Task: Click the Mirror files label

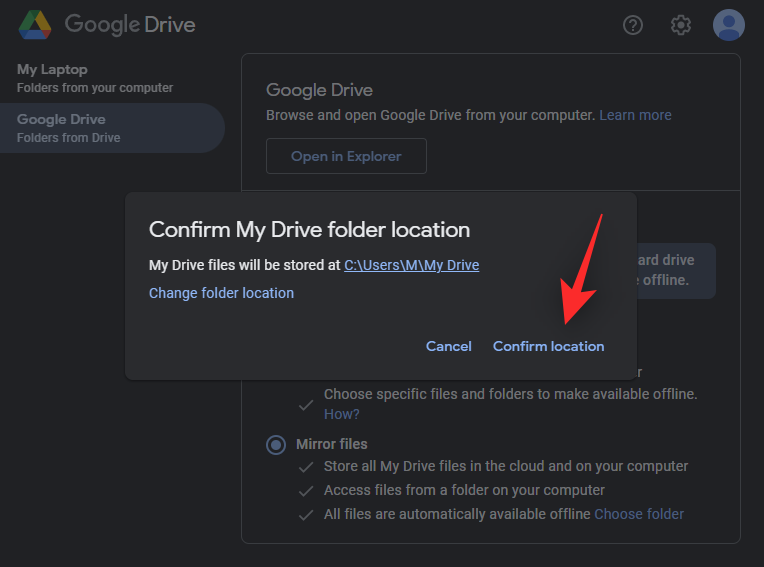Action: tap(332, 444)
